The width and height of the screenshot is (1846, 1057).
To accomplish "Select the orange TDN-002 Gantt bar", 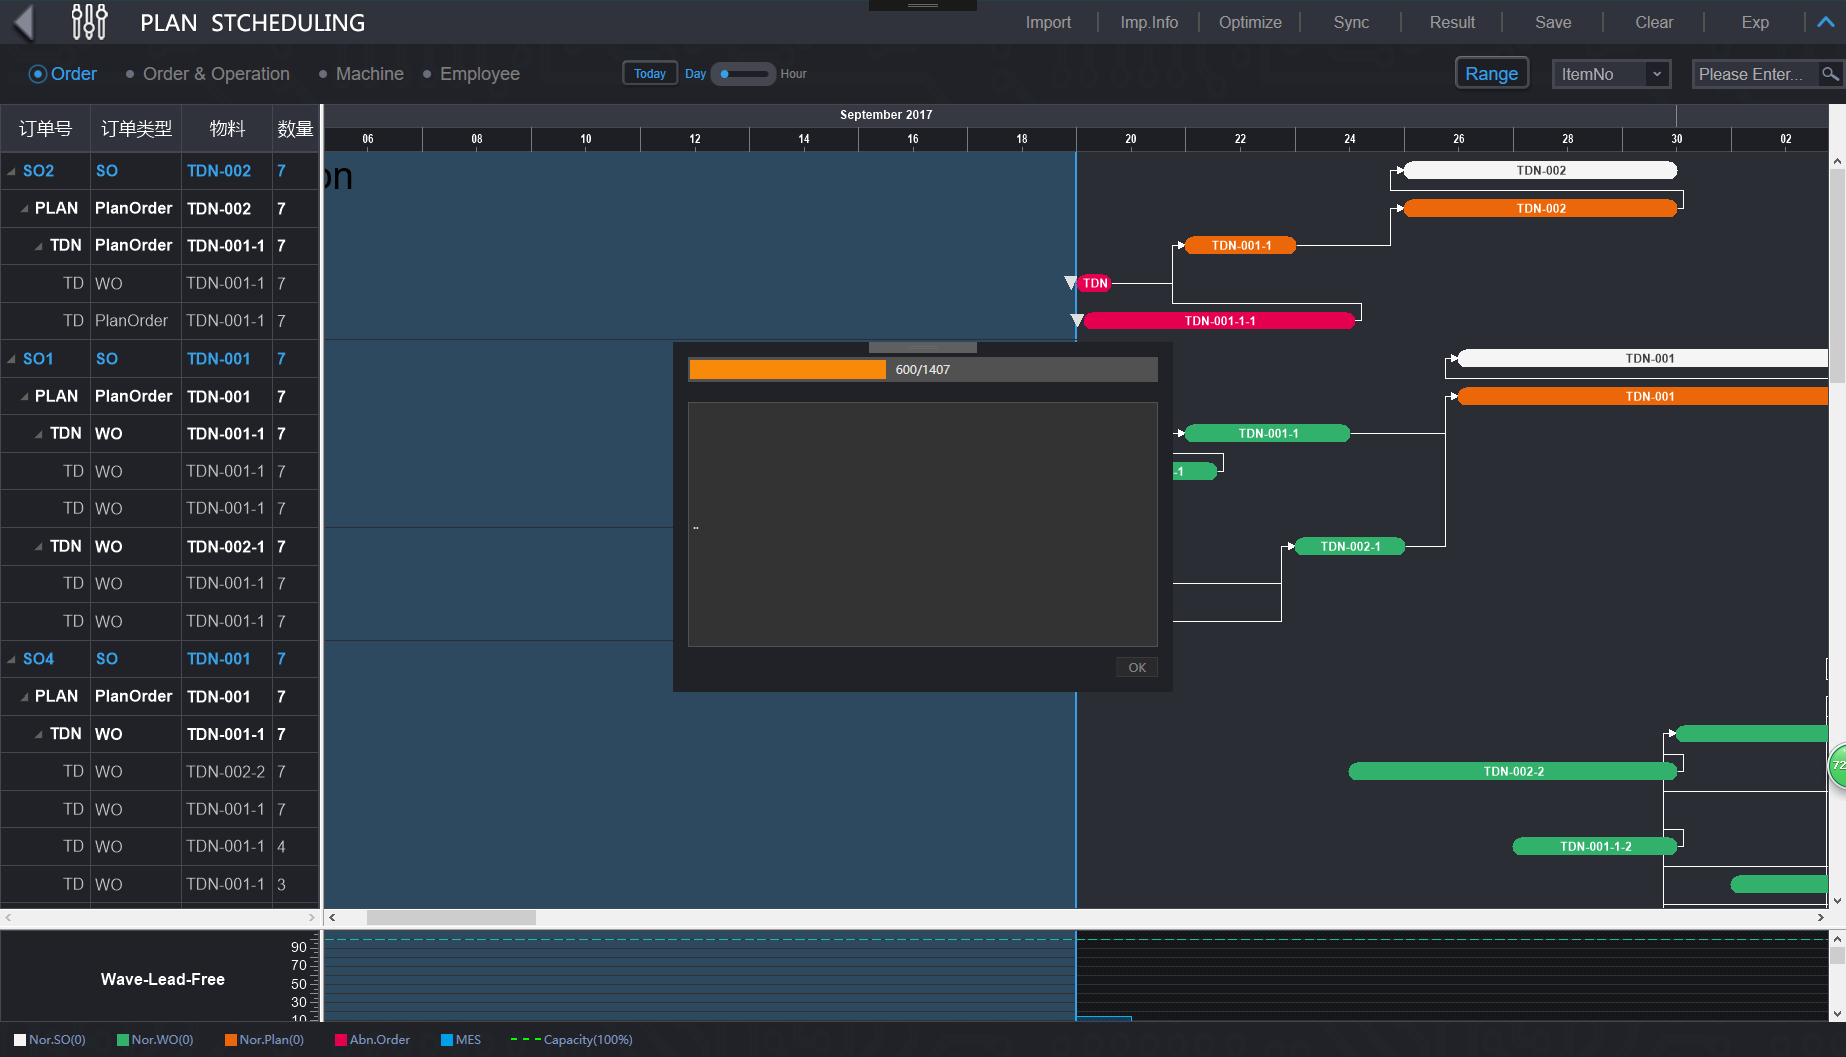I will point(1540,209).
